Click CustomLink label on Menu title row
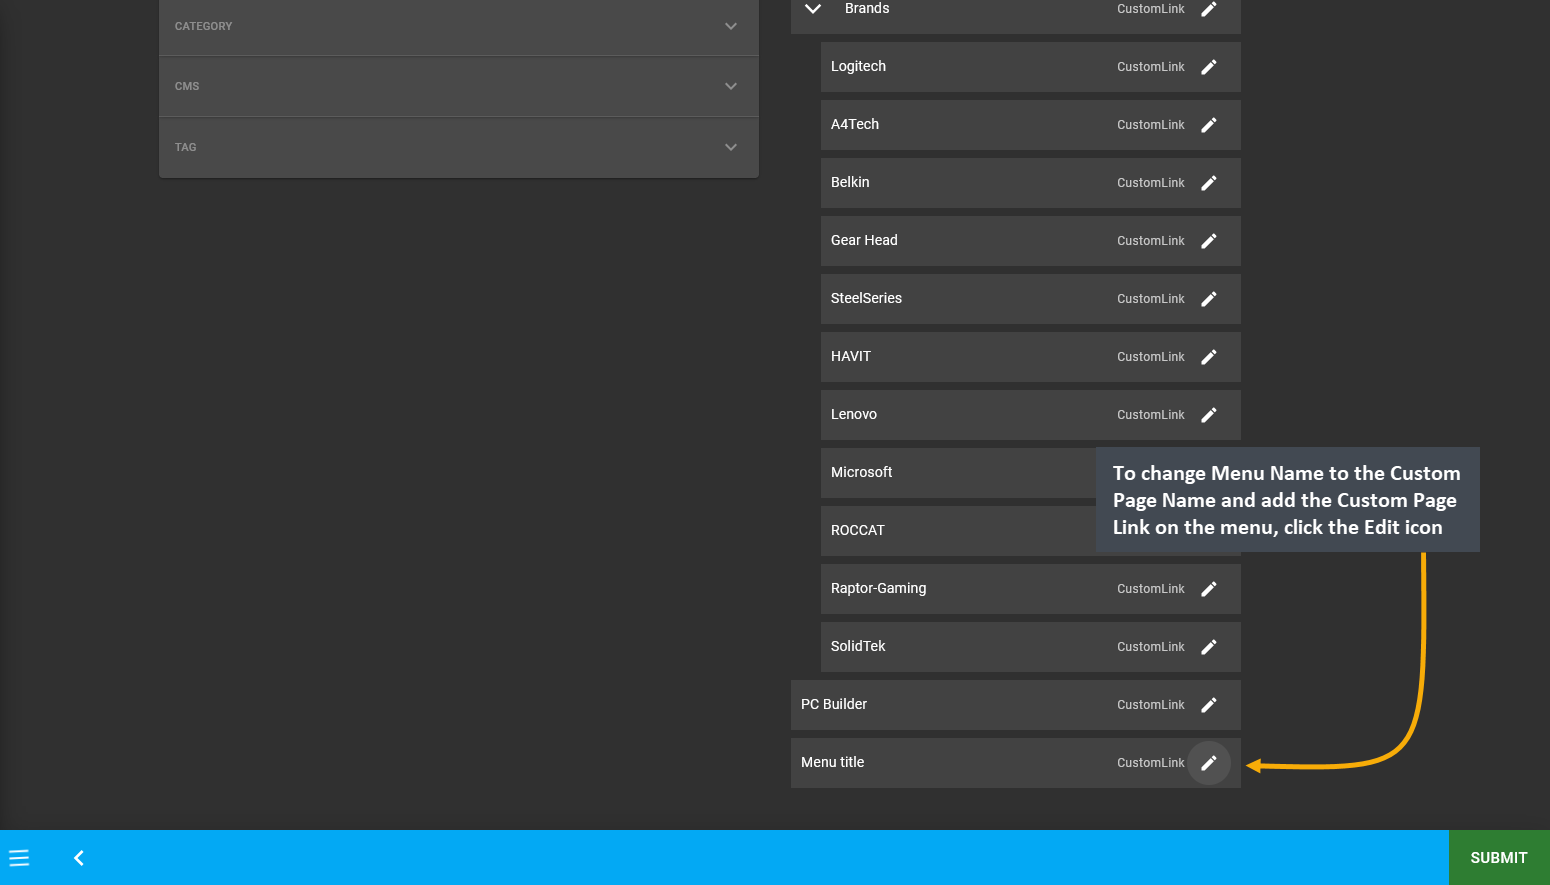 1150,763
